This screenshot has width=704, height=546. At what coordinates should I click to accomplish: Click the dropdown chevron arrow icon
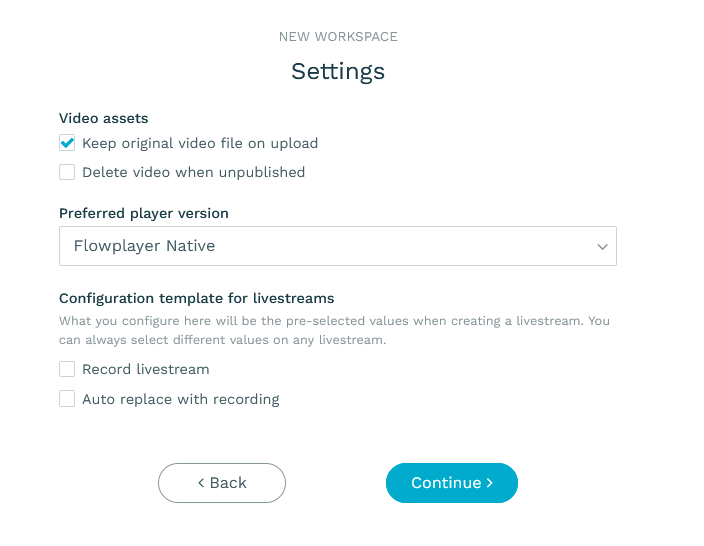pyautogui.click(x=602, y=247)
